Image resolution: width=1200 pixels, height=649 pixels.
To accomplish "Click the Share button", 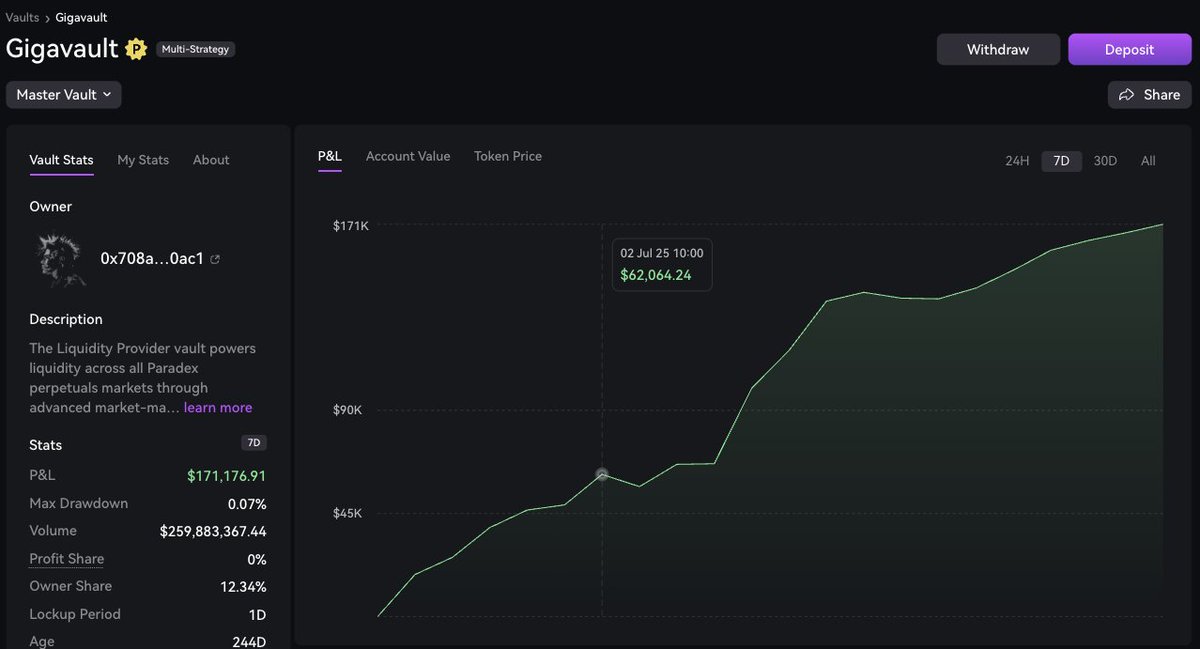I will tap(1149, 94).
